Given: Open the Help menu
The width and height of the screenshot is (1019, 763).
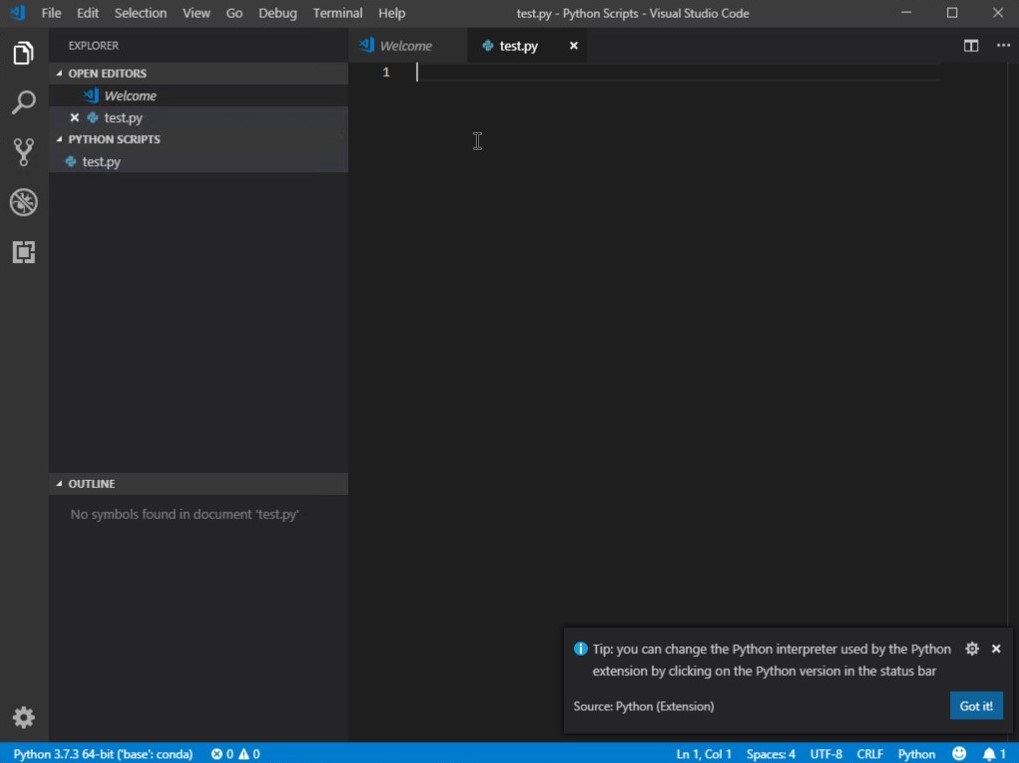Looking at the screenshot, I should point(392,13).
